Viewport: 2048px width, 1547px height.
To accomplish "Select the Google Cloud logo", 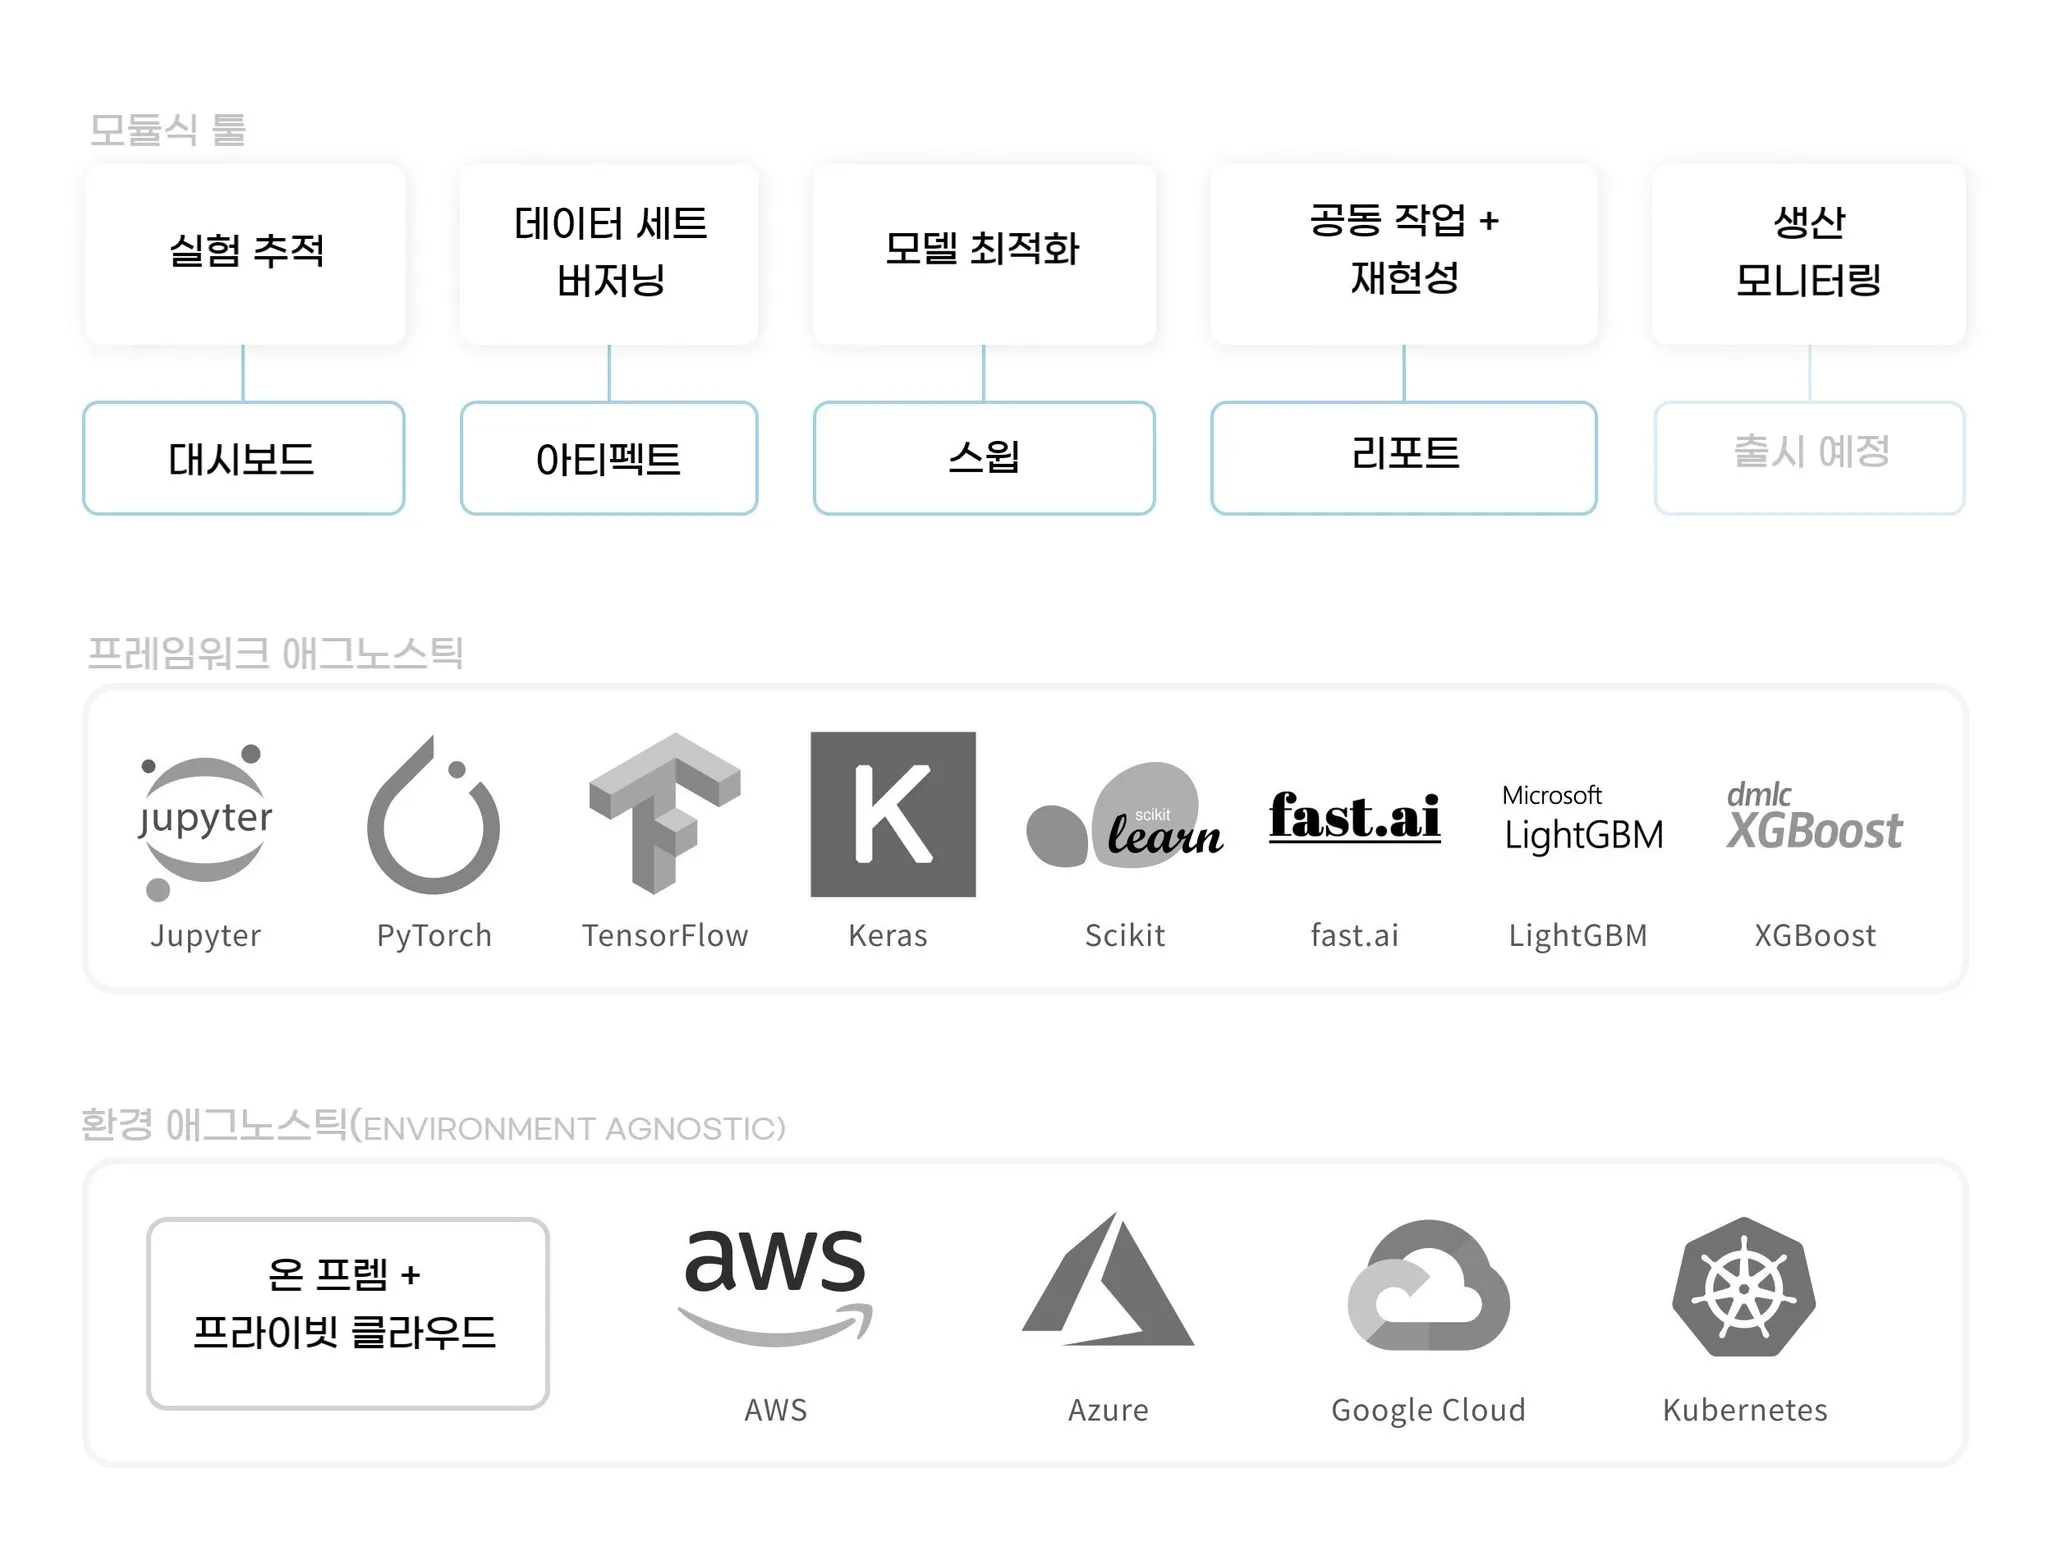I will pos(1428,1286).
